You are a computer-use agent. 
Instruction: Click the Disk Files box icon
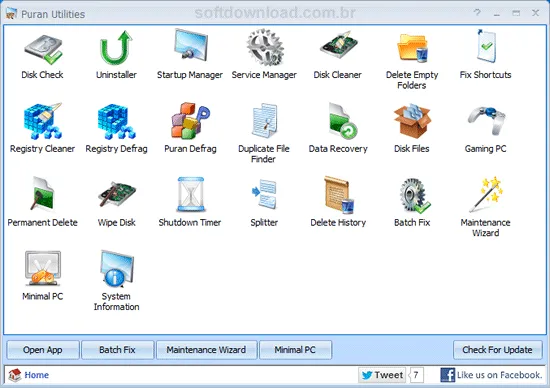tap(412, 121)
